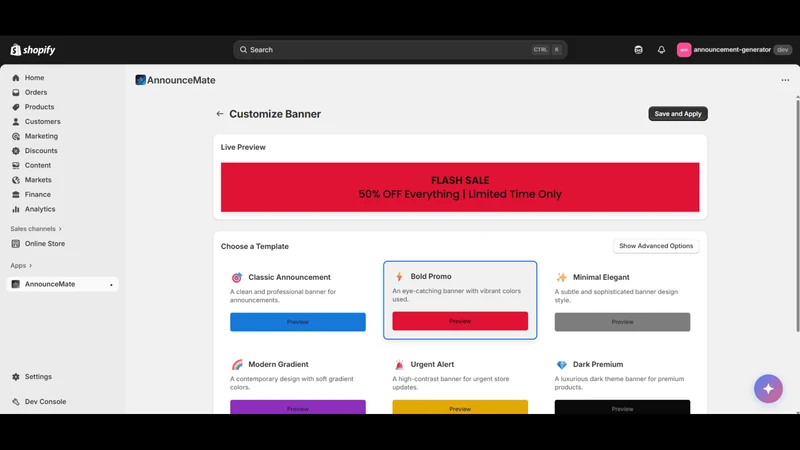Select the Modern Gradient template title
The height and width of the screenshot is (450, 800).
278,364
